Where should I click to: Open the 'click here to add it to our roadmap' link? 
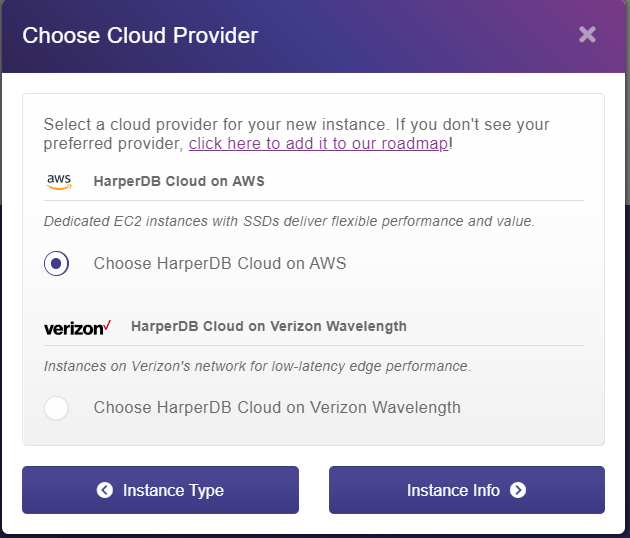(318, 144)
